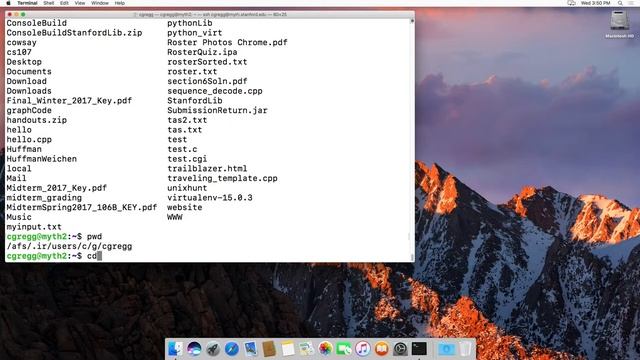The image size is (640, 360).
Task: Open the Terminal application menu
Action: (27, 3)
